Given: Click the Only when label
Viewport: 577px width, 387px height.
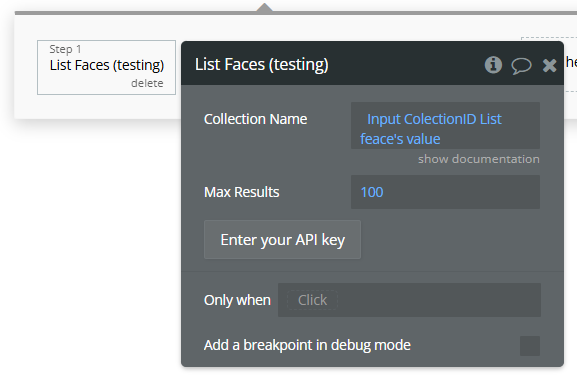Looking at the screenshot, I should point(237,300).
